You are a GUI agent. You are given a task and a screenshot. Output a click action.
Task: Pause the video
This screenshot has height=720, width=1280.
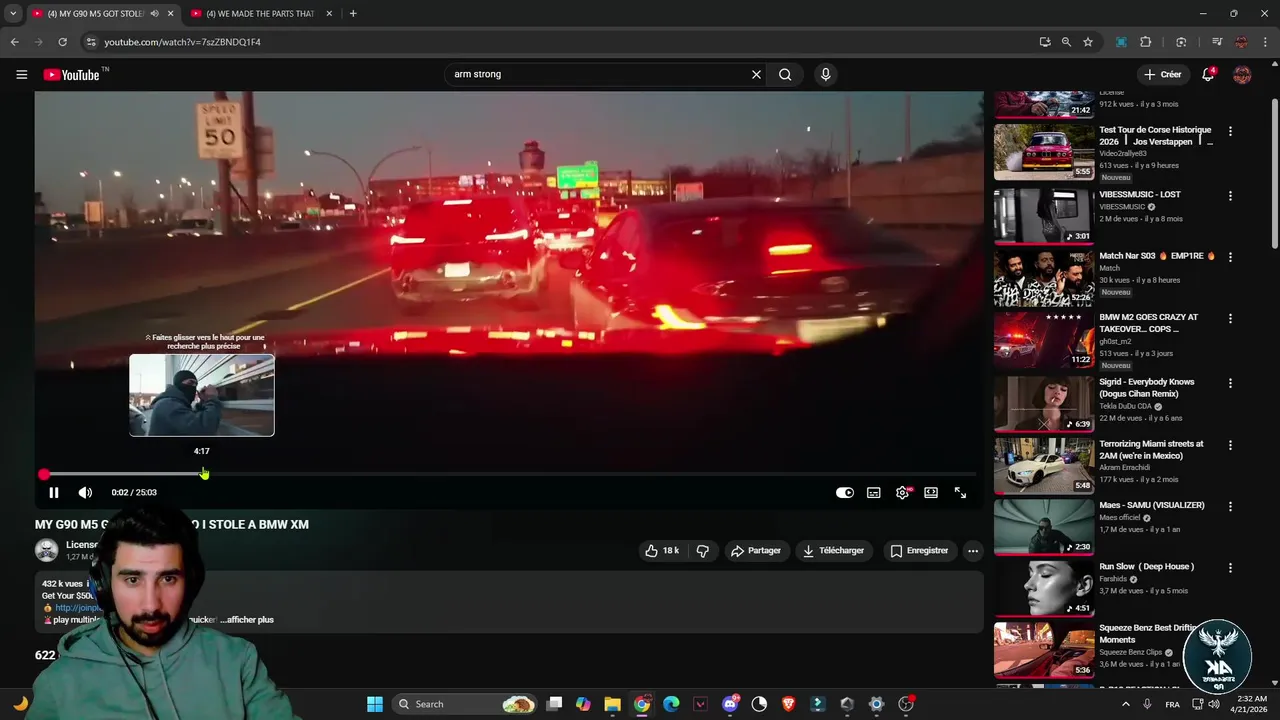point(54,492)
